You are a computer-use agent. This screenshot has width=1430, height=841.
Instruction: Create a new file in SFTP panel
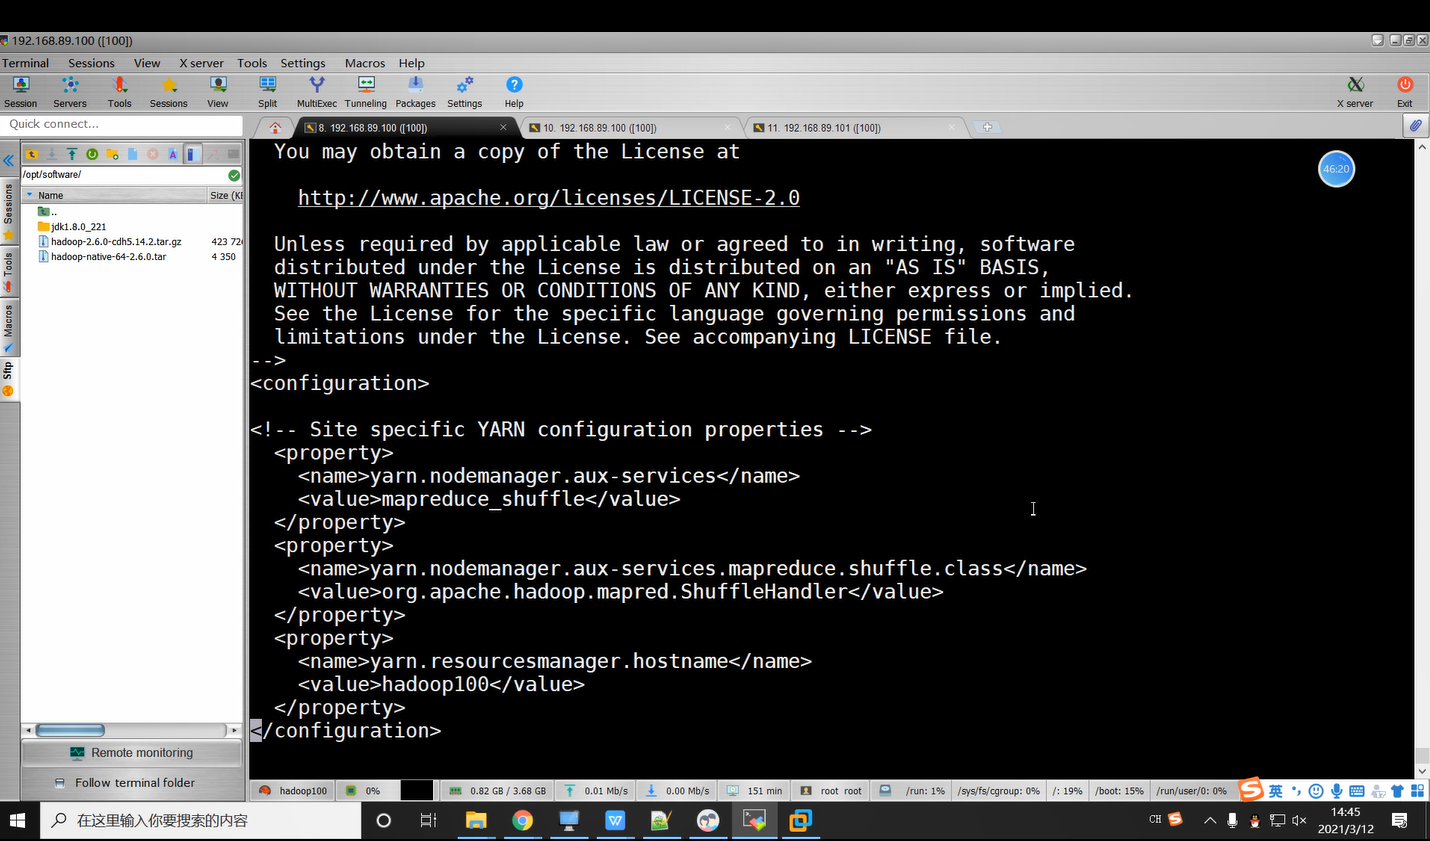pos(132,154)
